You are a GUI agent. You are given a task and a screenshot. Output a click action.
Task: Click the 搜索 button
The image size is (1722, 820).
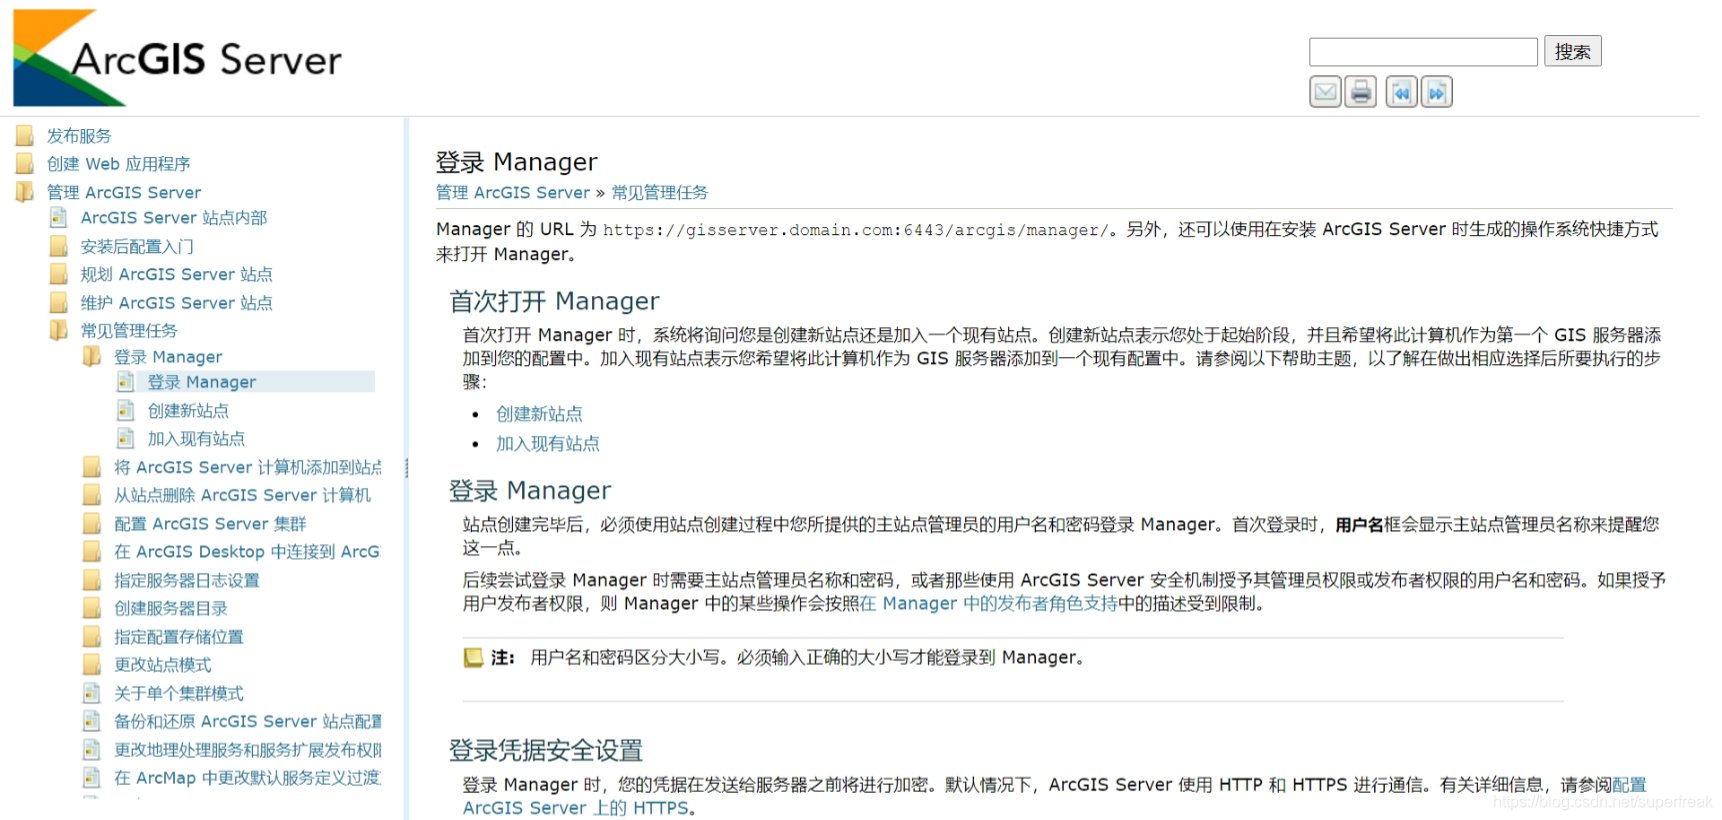(1573, 51)
